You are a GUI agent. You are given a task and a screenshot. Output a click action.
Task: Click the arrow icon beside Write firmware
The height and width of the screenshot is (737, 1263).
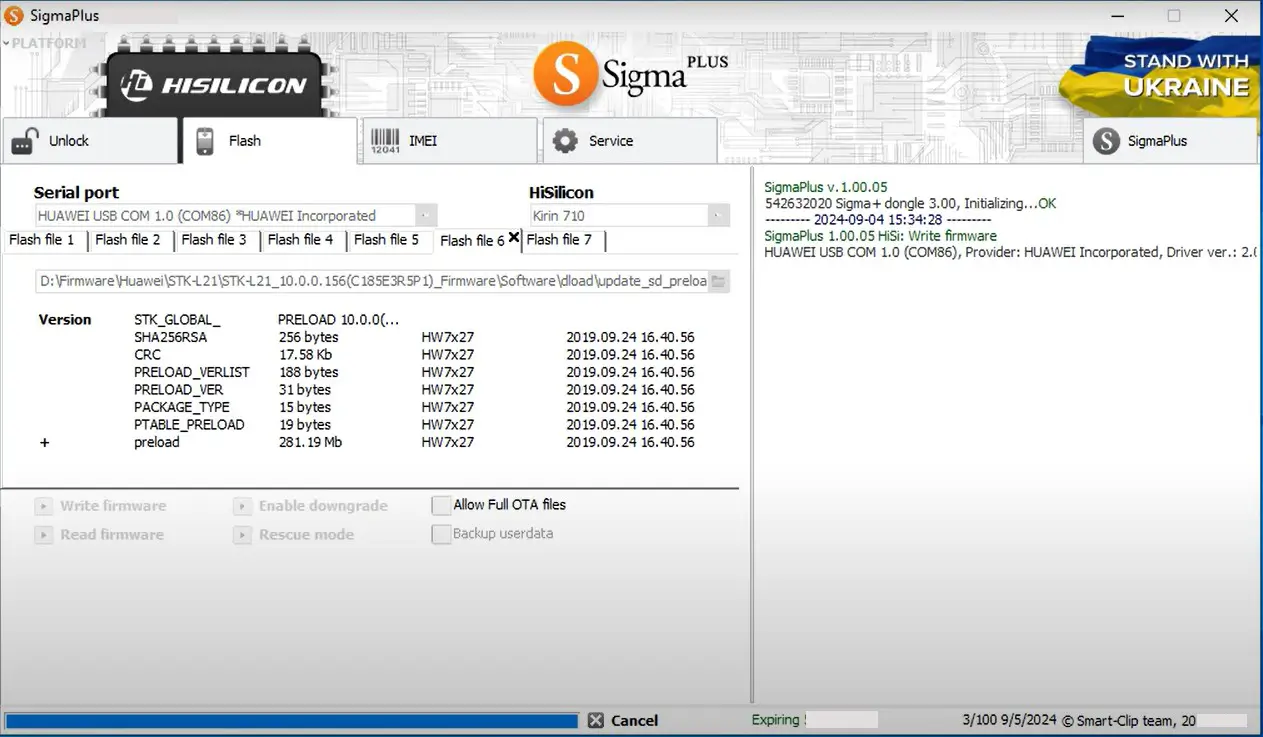coord(43,506)
